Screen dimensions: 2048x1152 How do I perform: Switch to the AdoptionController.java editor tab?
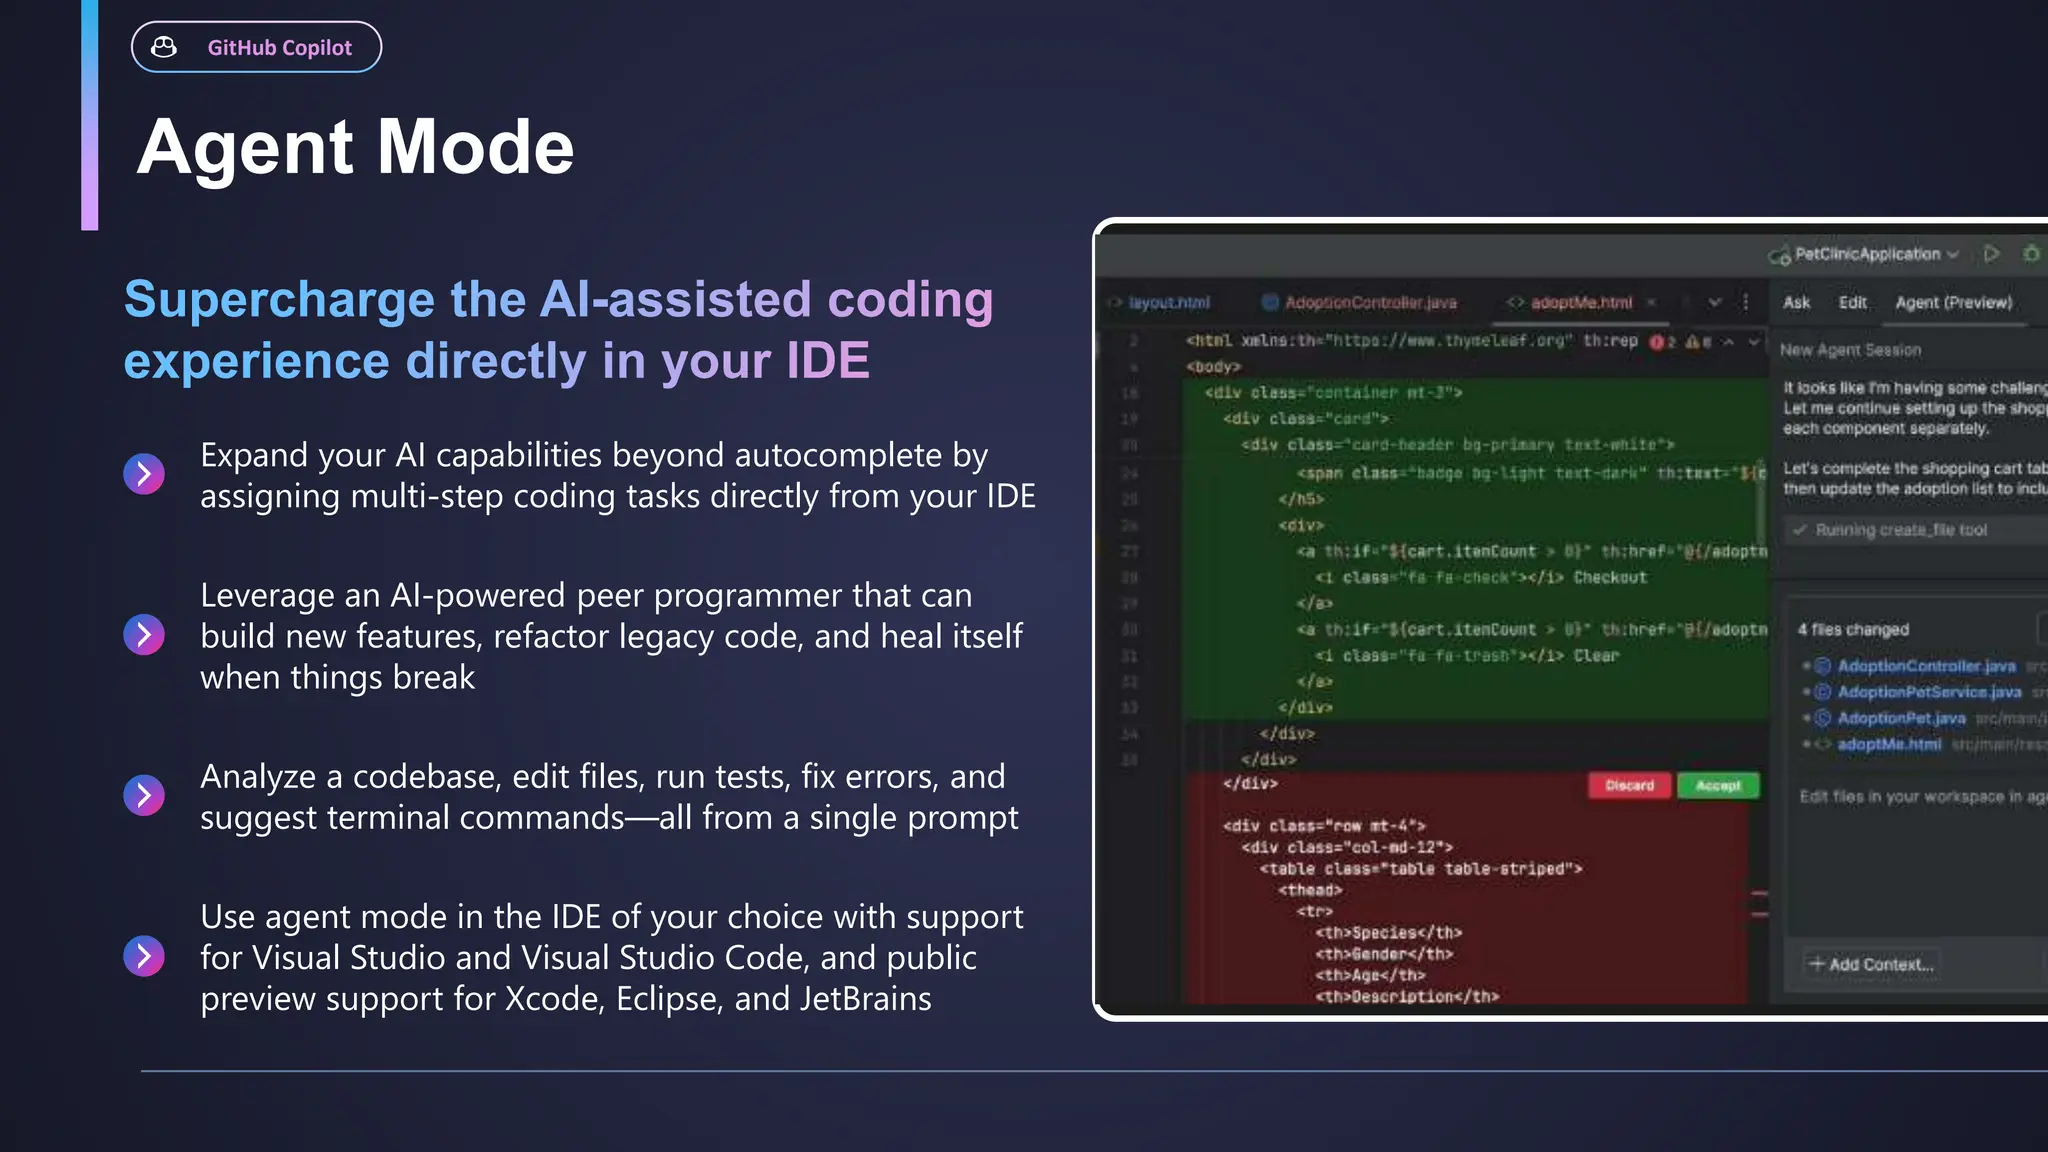click(1359, 302)
